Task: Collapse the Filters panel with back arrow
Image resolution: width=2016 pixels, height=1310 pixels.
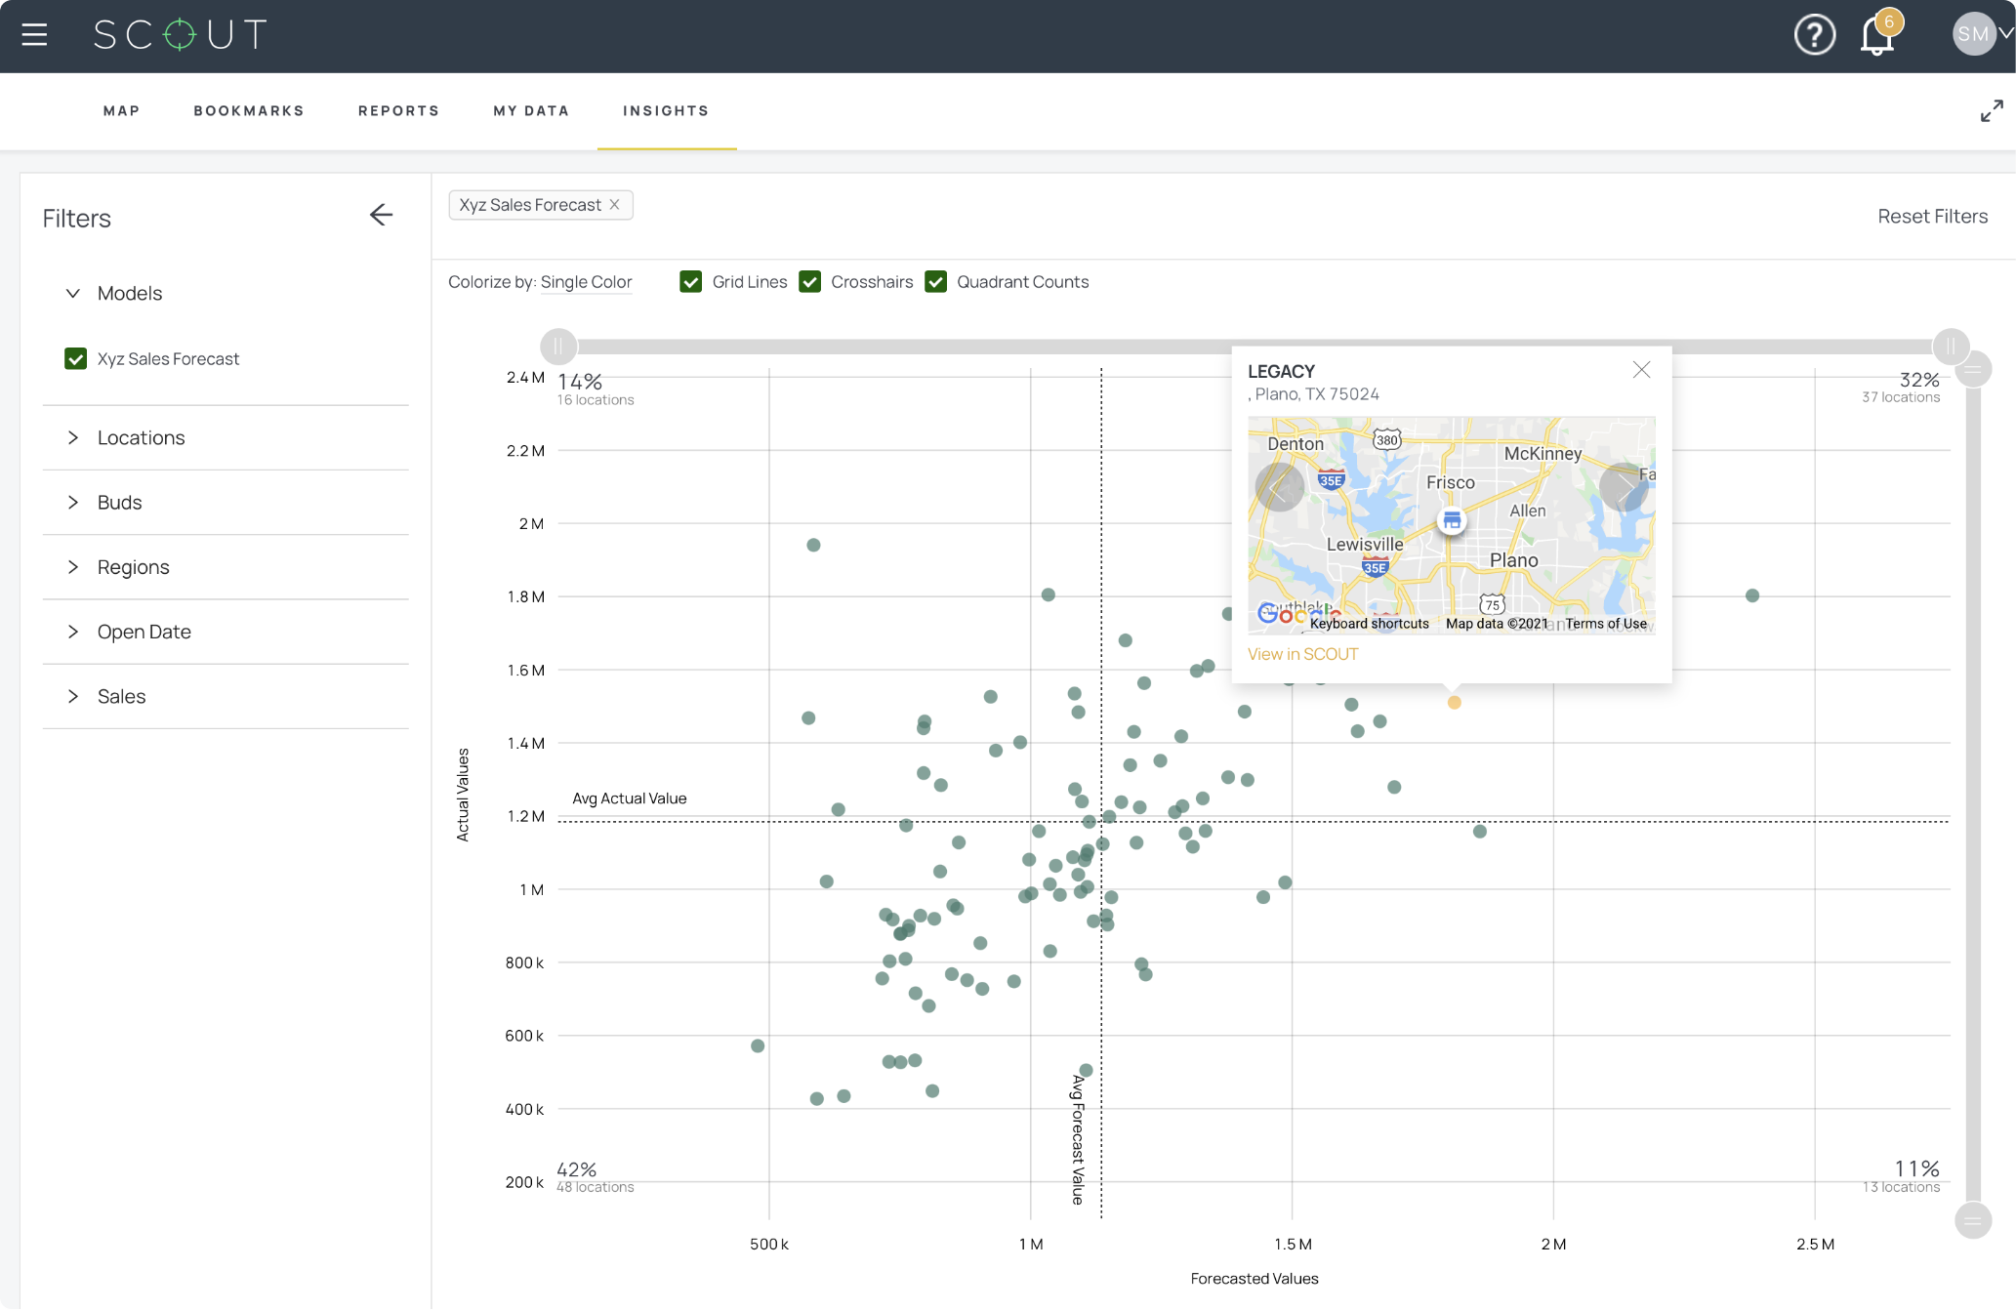Action: 381,215
